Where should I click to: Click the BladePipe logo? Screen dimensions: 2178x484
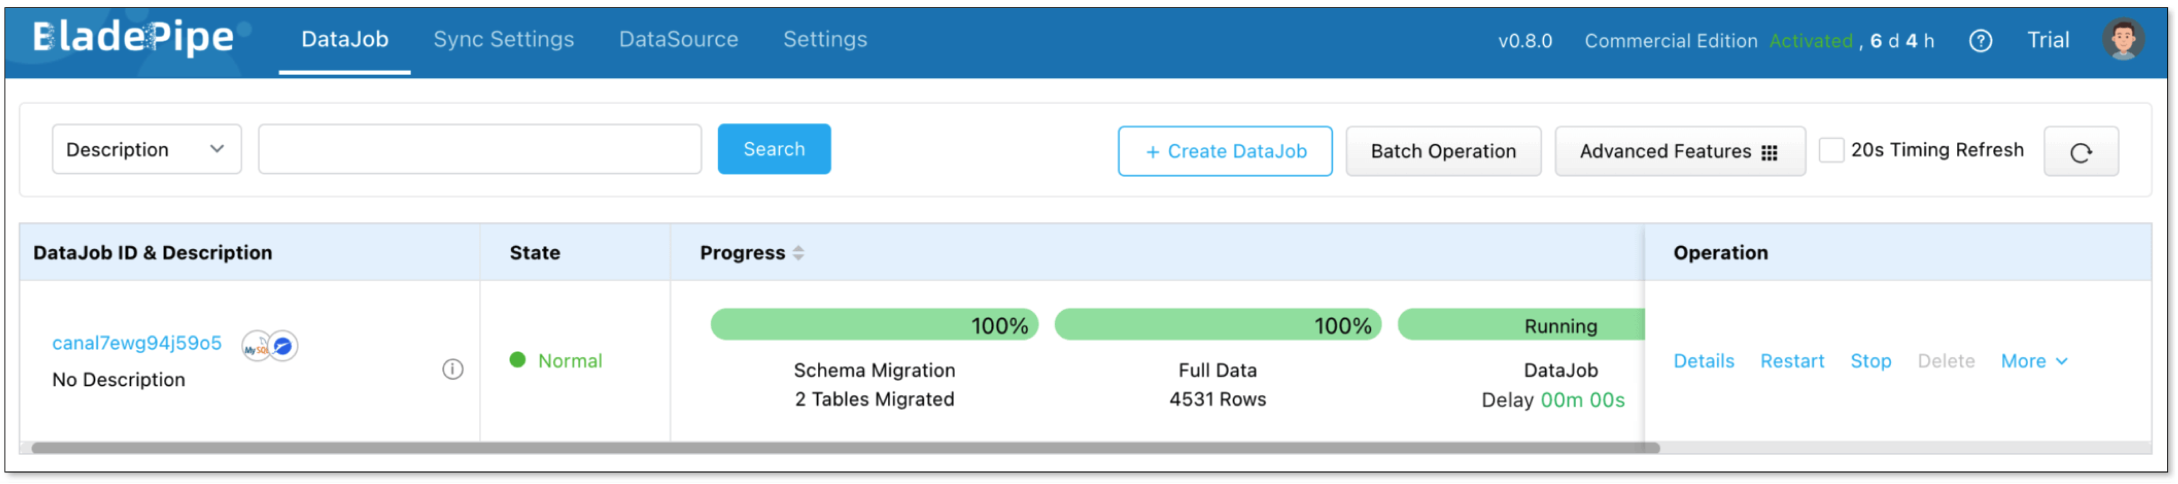pyautogui.click(x=134, y=38)
